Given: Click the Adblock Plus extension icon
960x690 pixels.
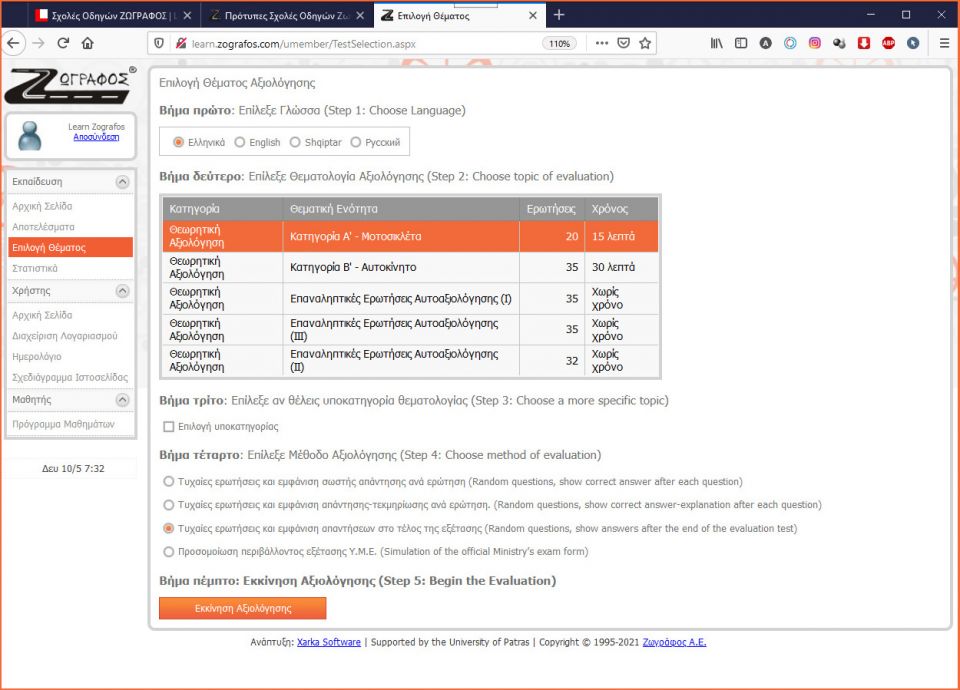Looking at the screenshot, I should point(888,43).
